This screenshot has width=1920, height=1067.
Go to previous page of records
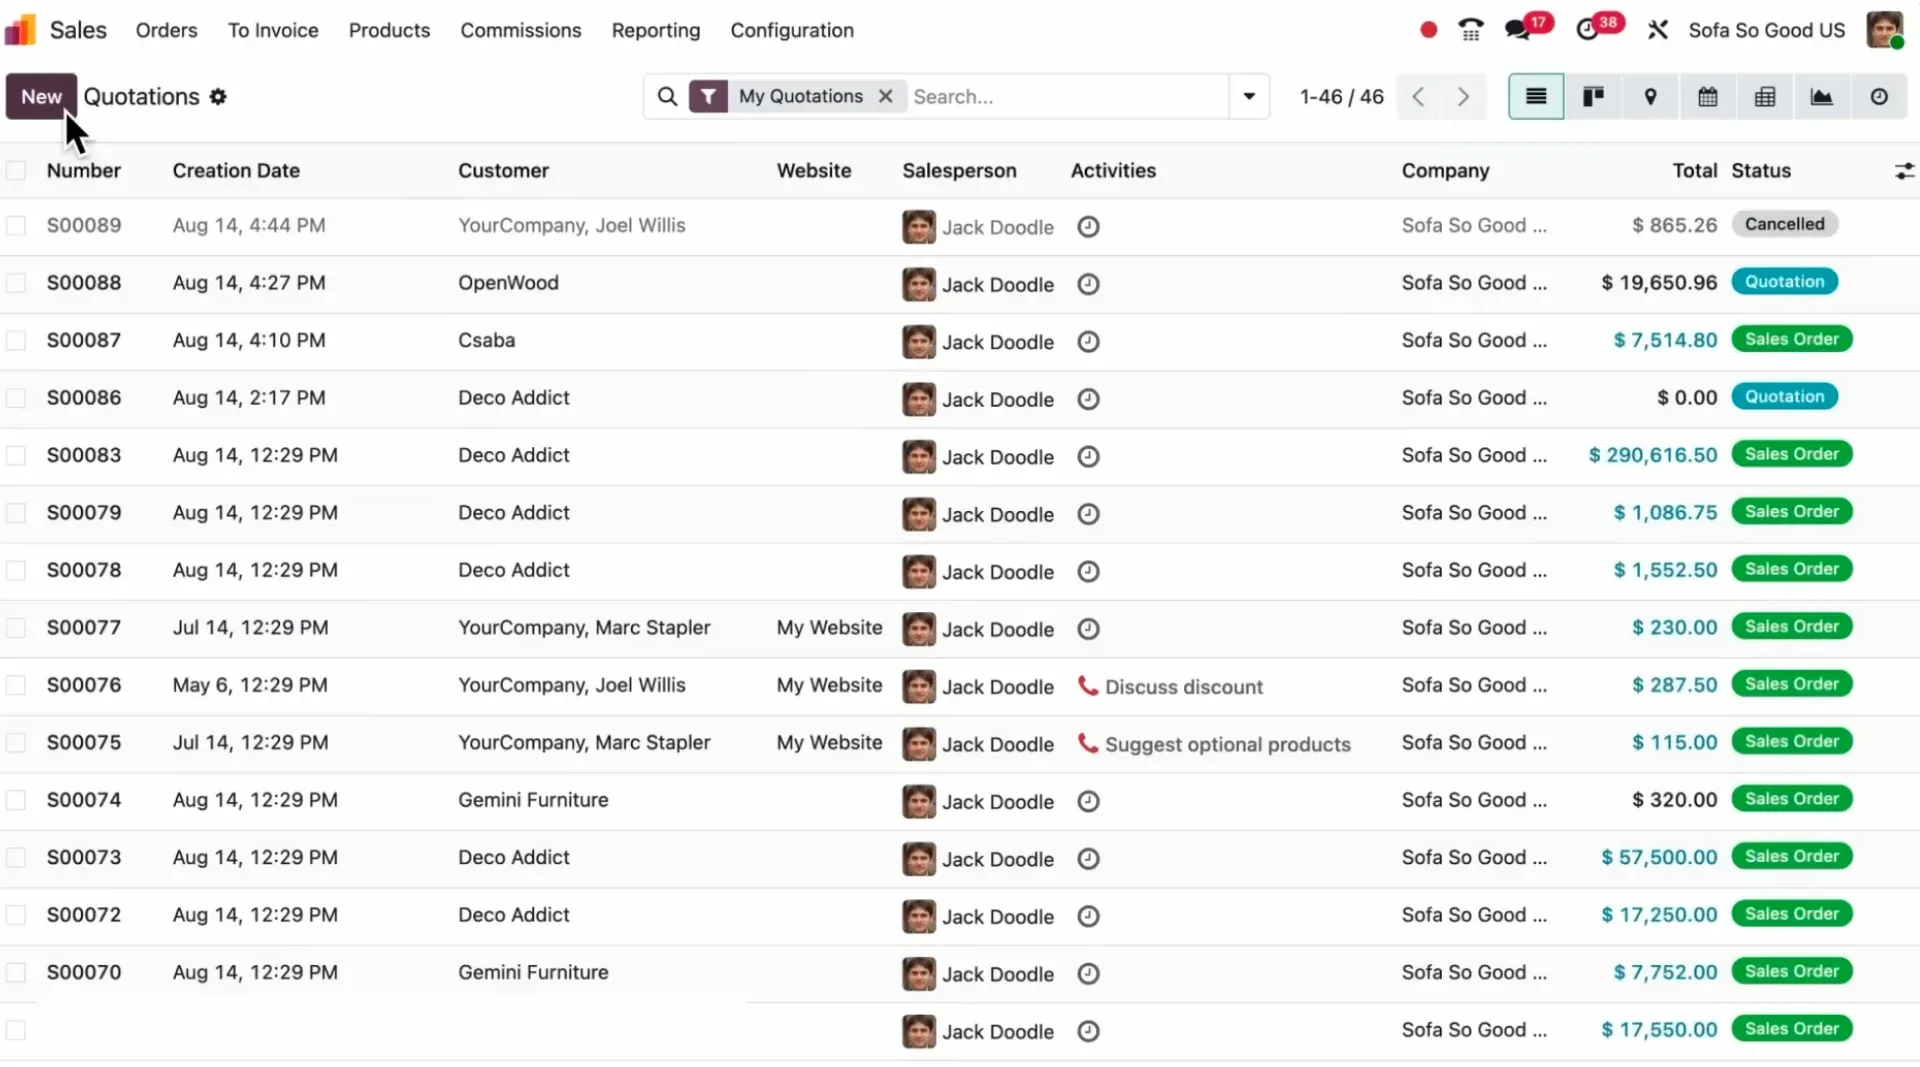coord(1418,97)
